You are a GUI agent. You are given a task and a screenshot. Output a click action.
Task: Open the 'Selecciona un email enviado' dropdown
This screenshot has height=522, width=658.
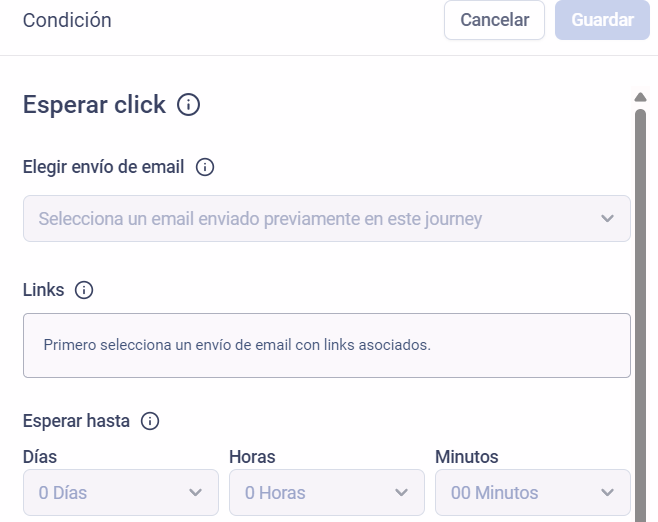coord(326,219)
